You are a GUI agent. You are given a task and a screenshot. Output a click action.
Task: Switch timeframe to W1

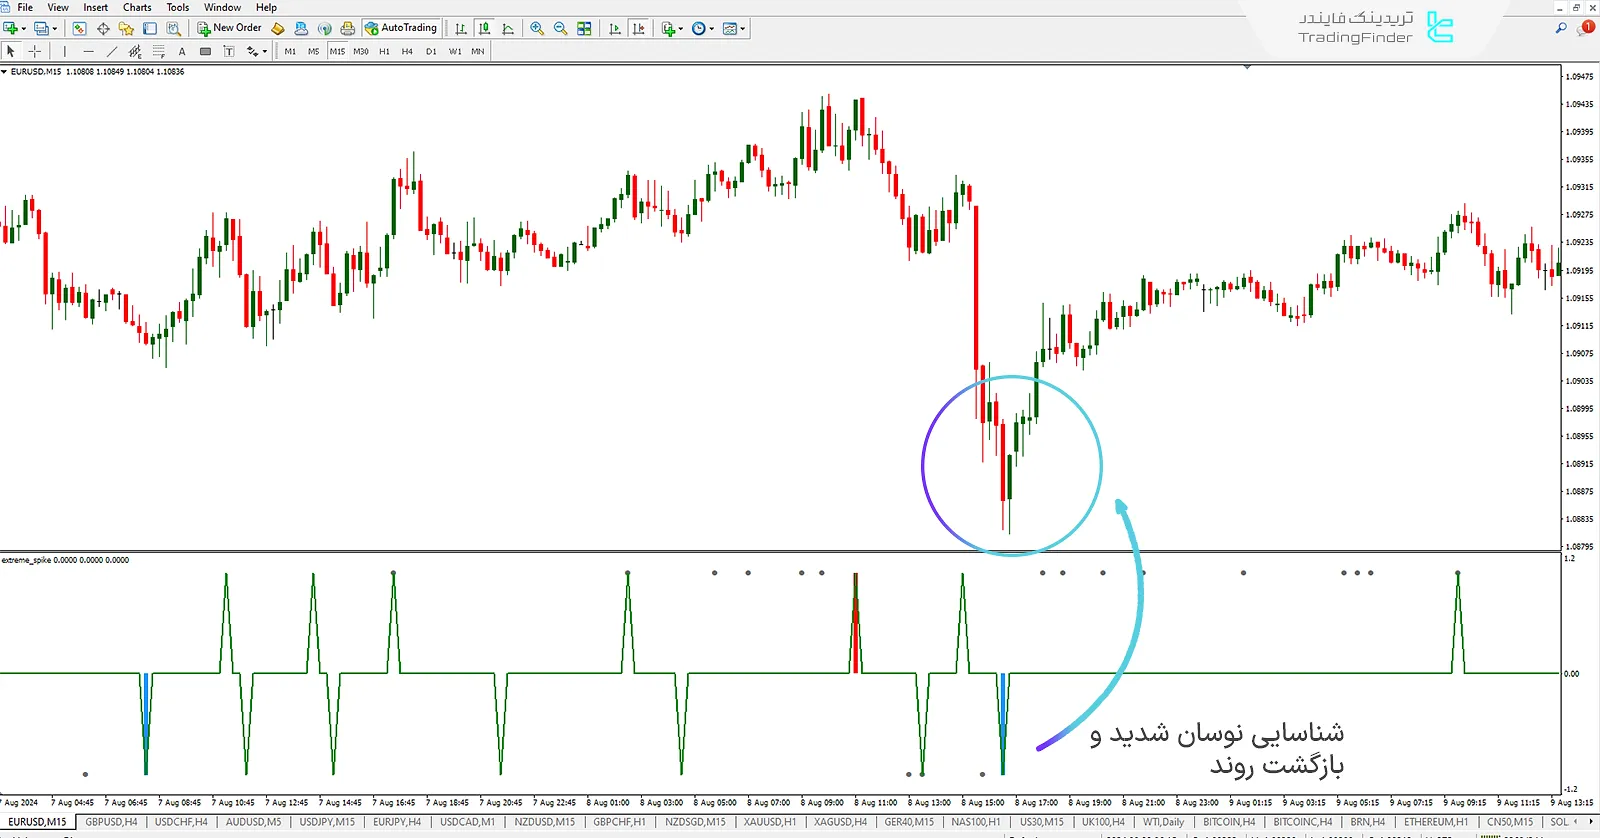click(455, 51)
